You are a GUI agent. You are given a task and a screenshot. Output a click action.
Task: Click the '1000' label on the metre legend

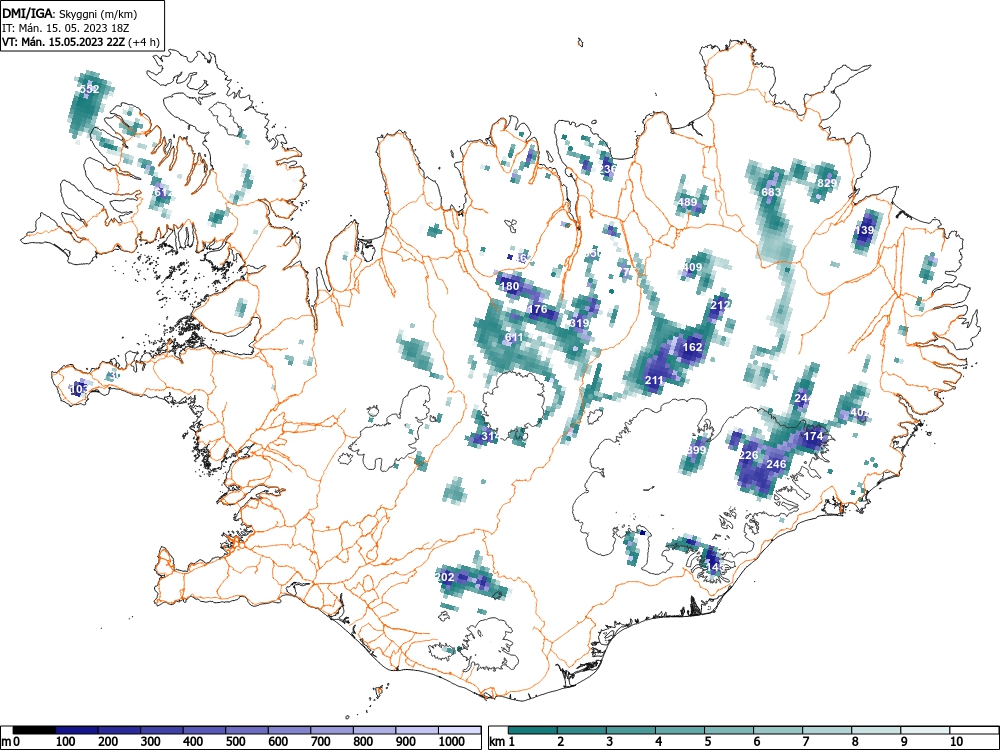coord(452,742)
